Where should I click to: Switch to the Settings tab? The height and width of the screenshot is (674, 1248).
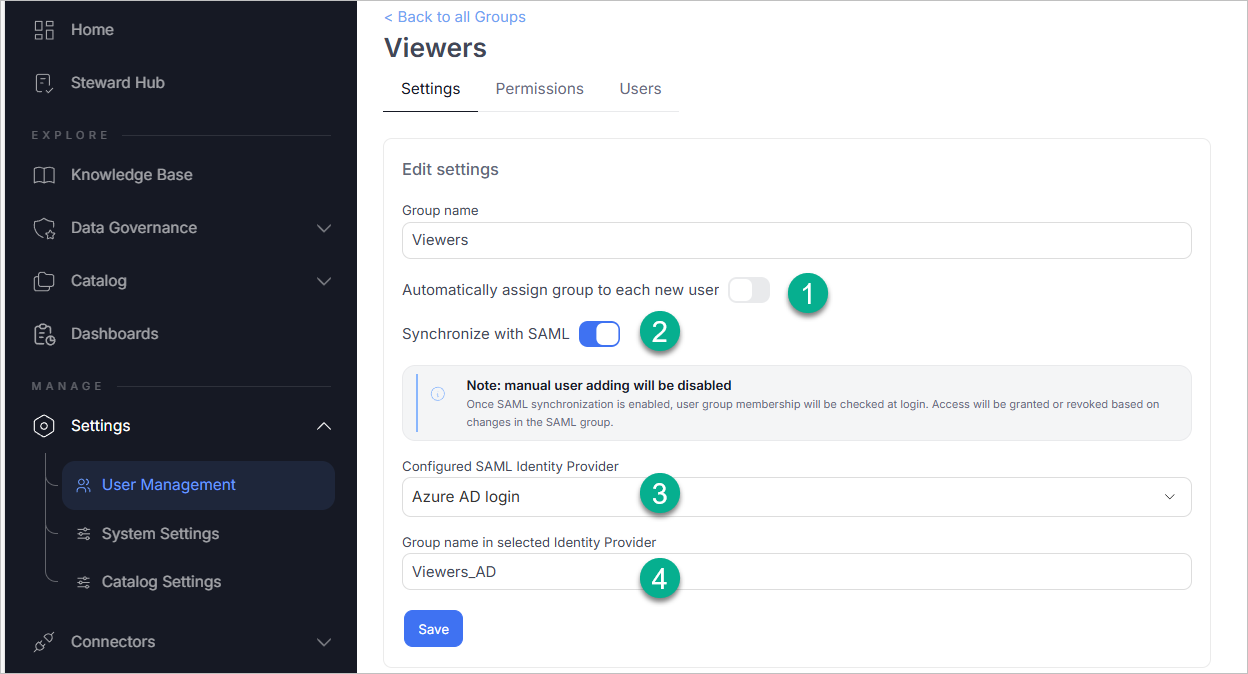coord(431,89)
